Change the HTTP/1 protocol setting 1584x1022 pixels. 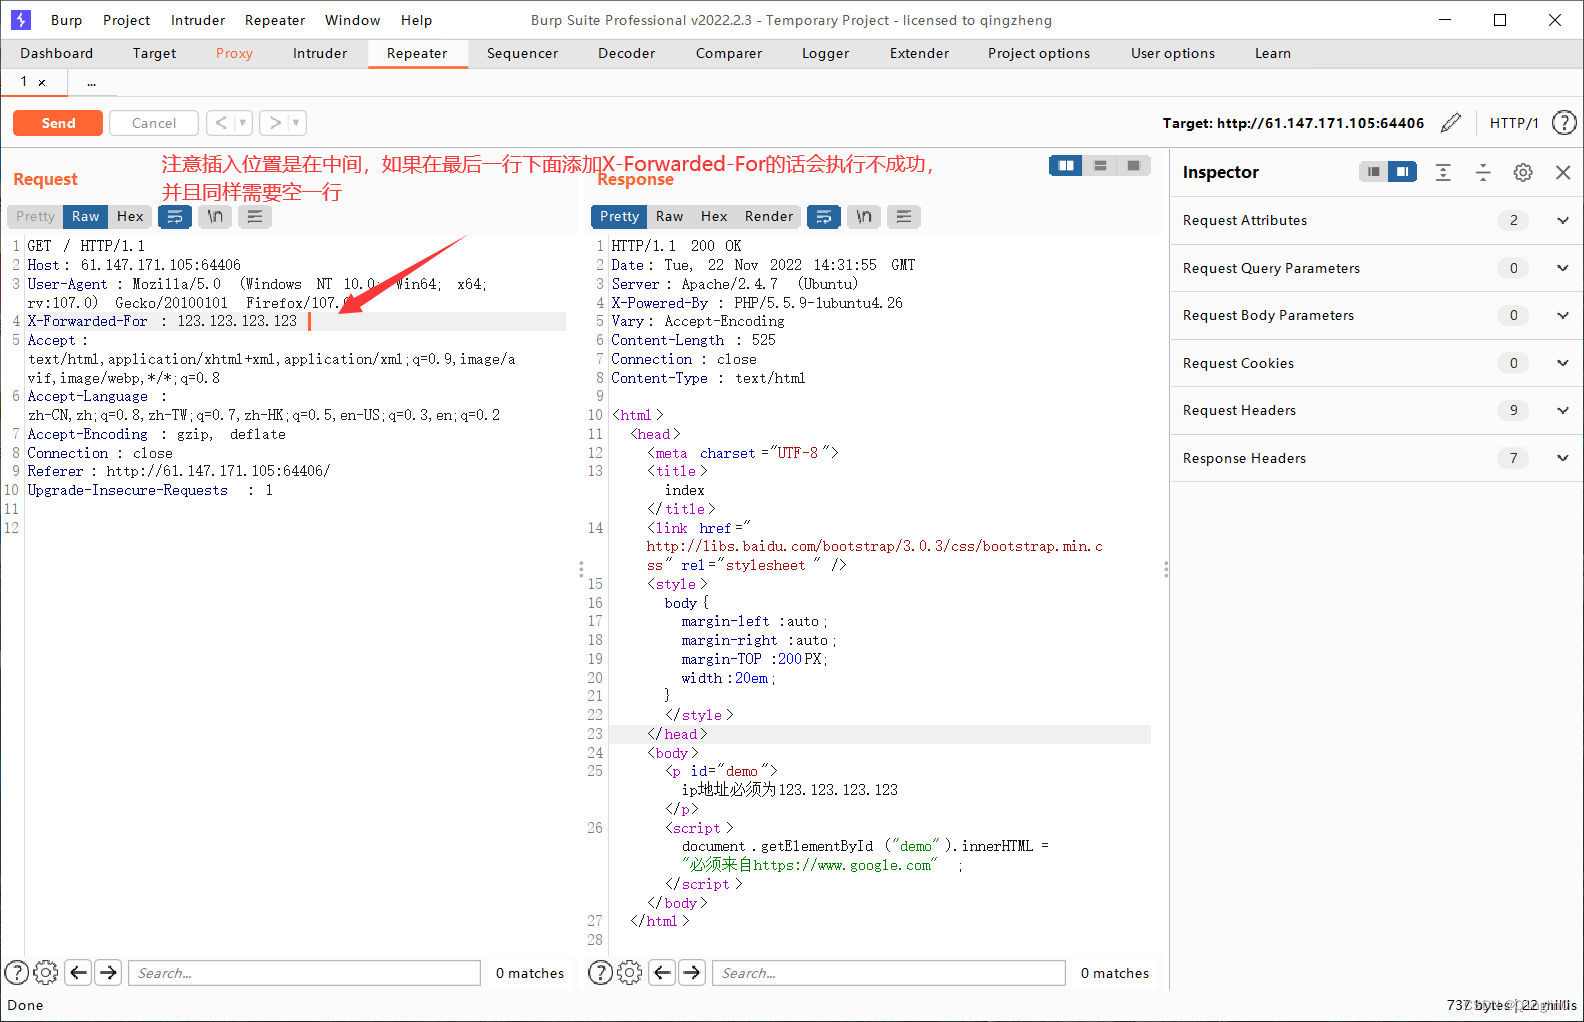(1514, 123)
